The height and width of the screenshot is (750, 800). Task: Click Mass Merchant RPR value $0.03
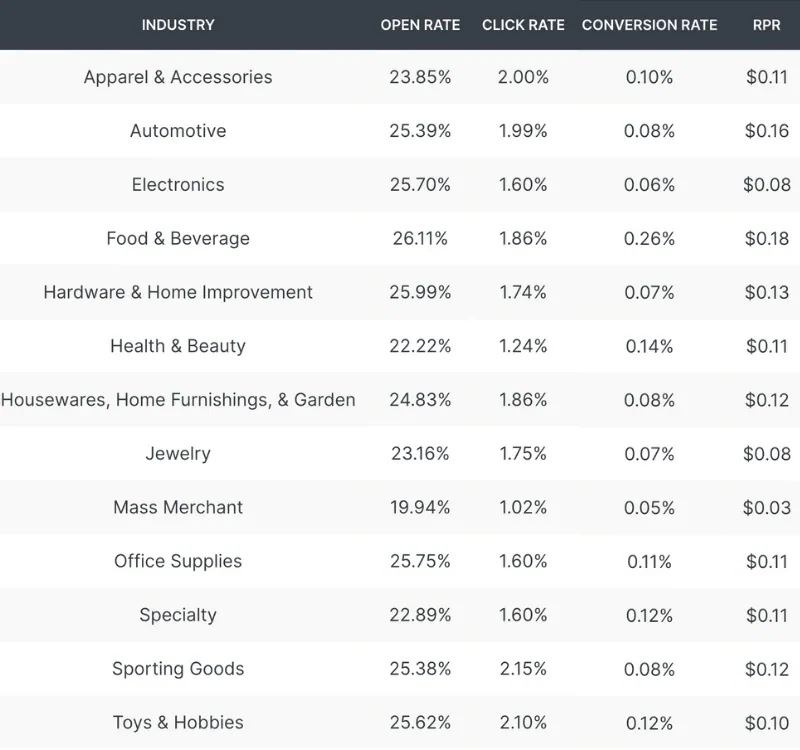click(767, 507)
